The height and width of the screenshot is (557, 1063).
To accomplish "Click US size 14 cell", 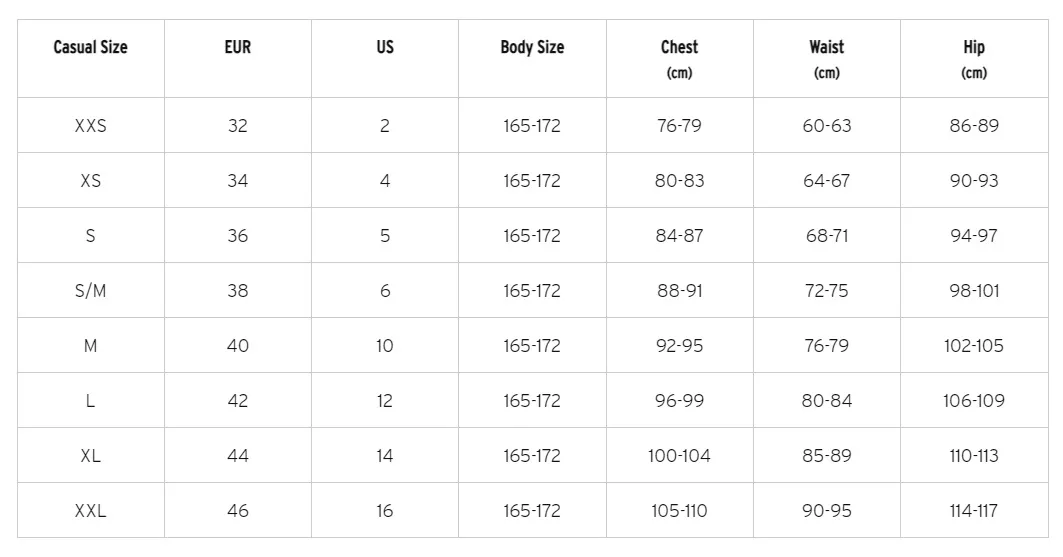I will tap(385, 456).
